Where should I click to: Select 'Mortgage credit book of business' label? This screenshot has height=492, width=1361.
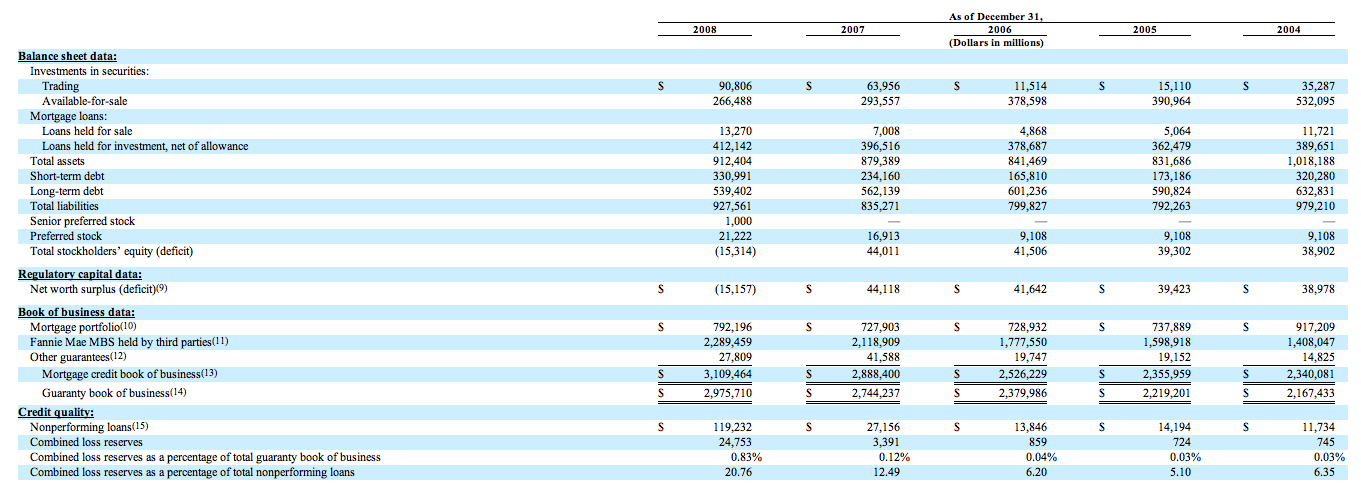coord(129,374)
